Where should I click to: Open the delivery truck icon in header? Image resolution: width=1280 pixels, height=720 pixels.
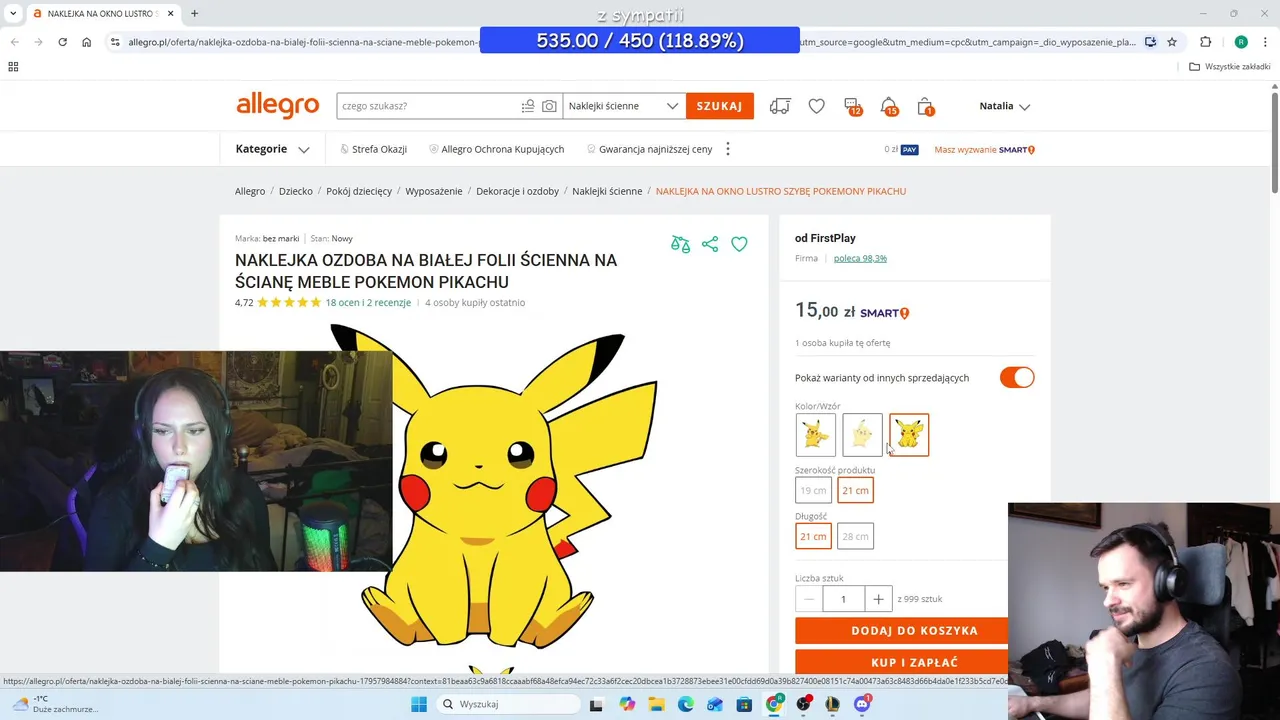pos(780,106)
